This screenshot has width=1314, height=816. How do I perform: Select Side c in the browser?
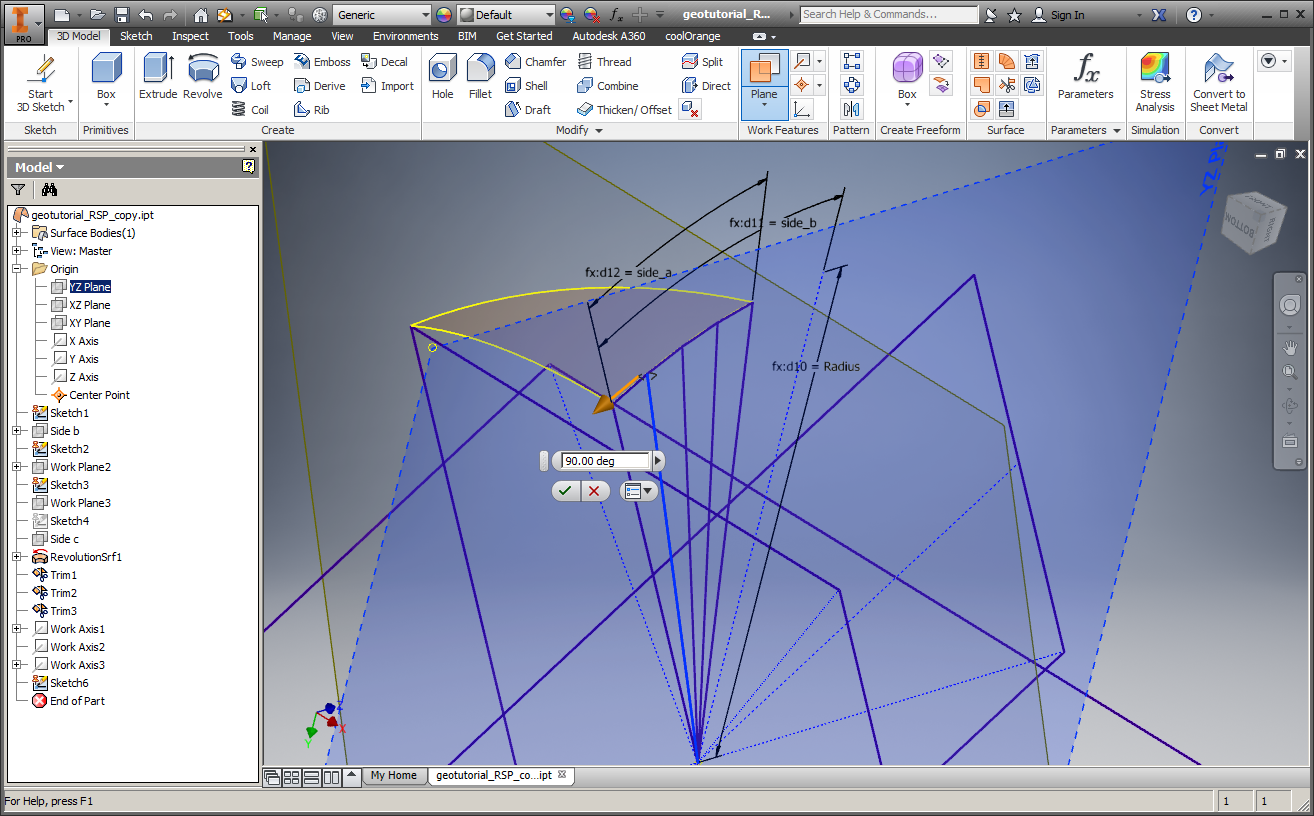point(64,539)
